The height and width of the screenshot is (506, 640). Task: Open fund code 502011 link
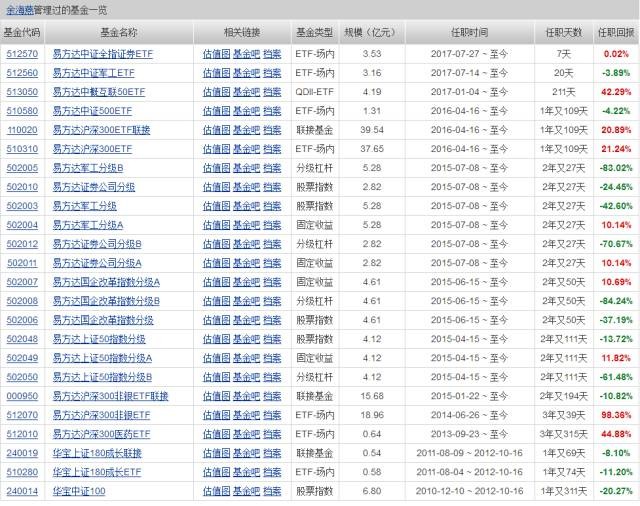(22, 263)
